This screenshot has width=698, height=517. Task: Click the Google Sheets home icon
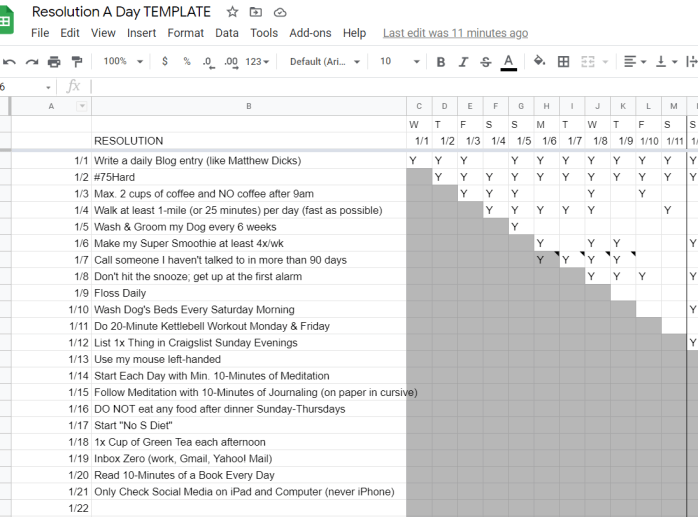[6, 21]
